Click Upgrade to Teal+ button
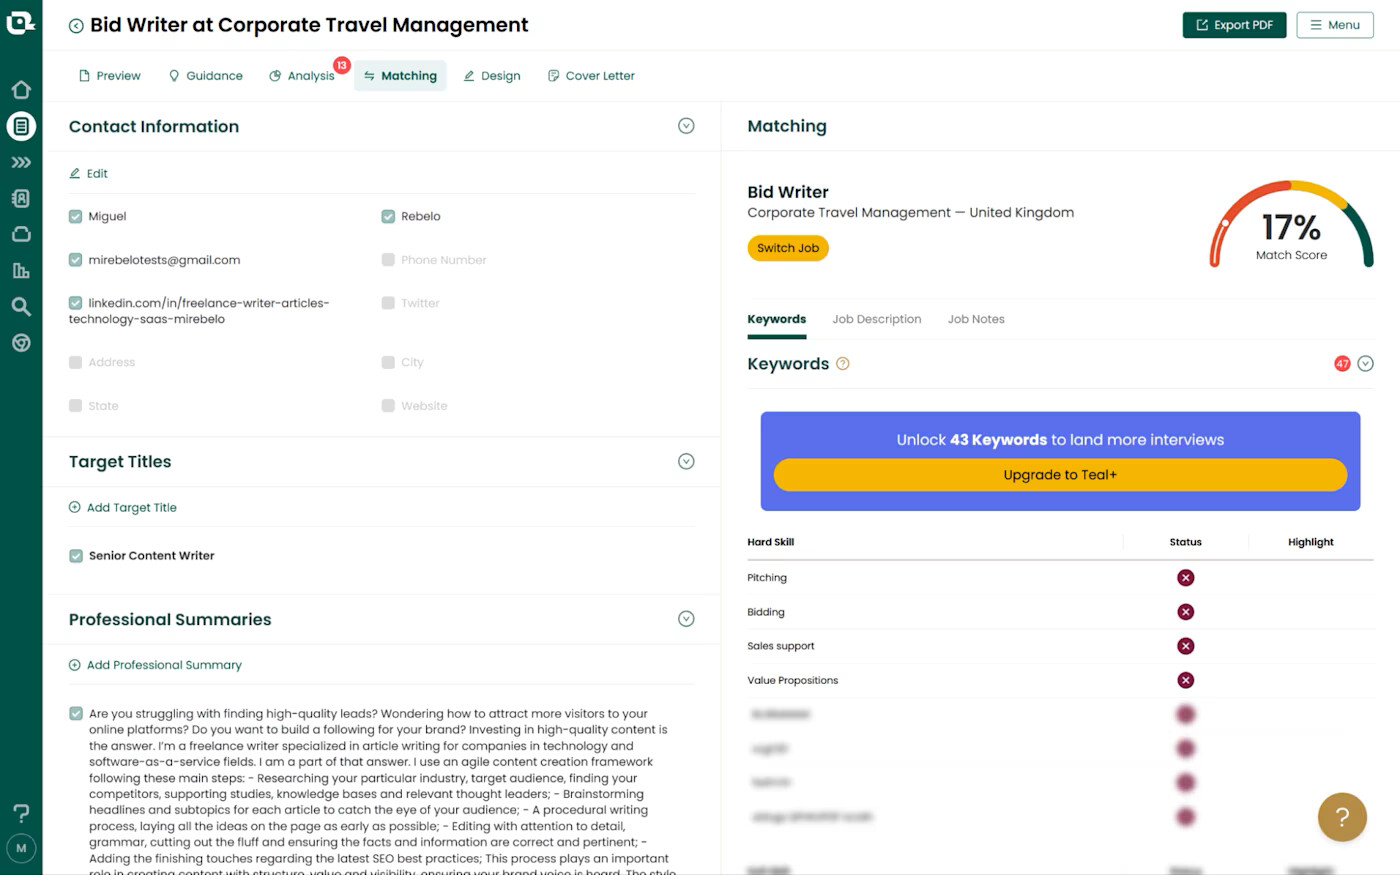The height and width of the screenshot is (875, 1400). [x=1060, y=475]
